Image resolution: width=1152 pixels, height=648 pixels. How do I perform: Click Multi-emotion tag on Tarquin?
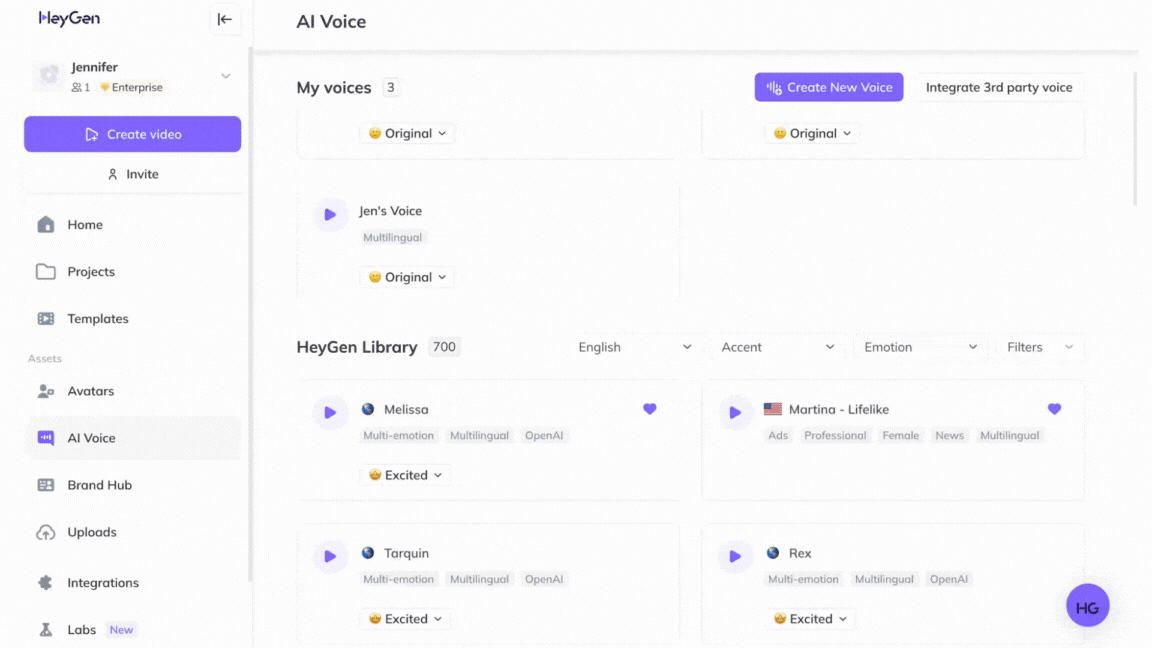click(x=398, y=580)
